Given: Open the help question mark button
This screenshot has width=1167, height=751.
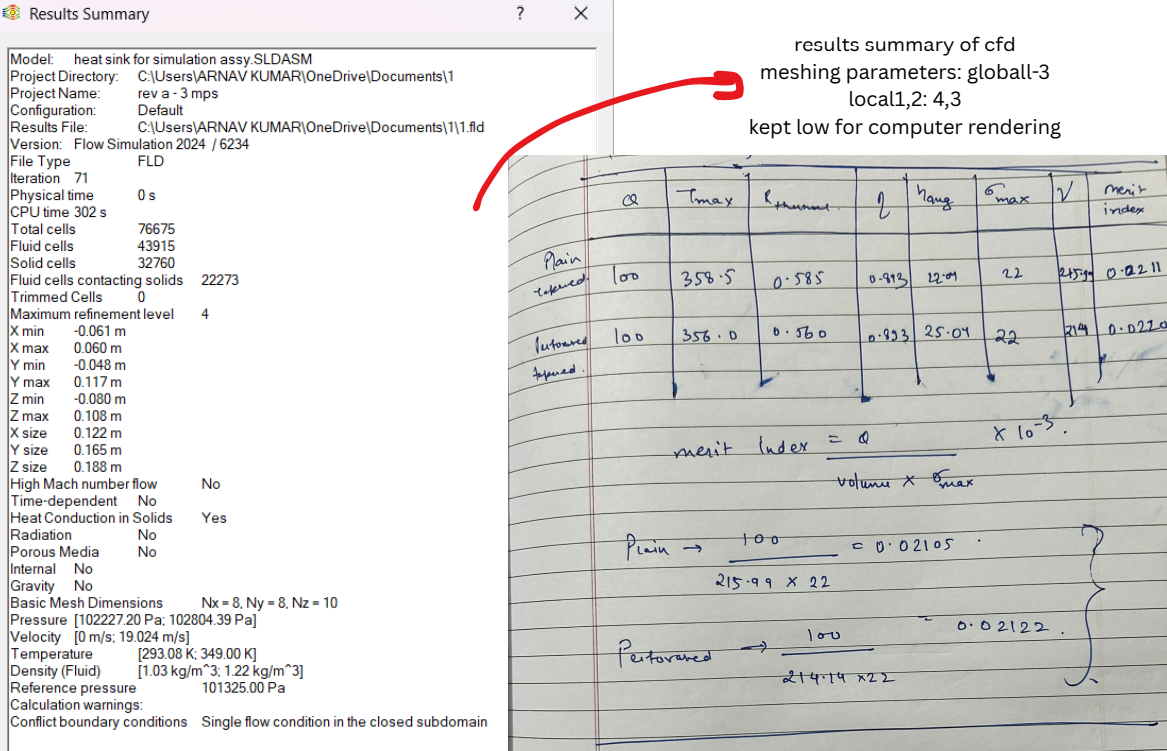Looking at the screenshot, I should click(520, 13).
